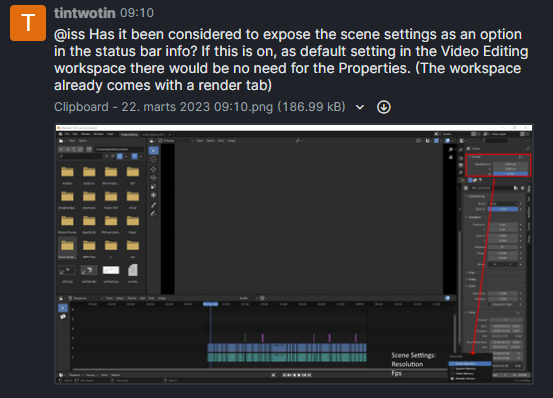Viewport: 553px width, 398px height.
Task: Toggle Blender Version in status bar menu
Action: 470,378
